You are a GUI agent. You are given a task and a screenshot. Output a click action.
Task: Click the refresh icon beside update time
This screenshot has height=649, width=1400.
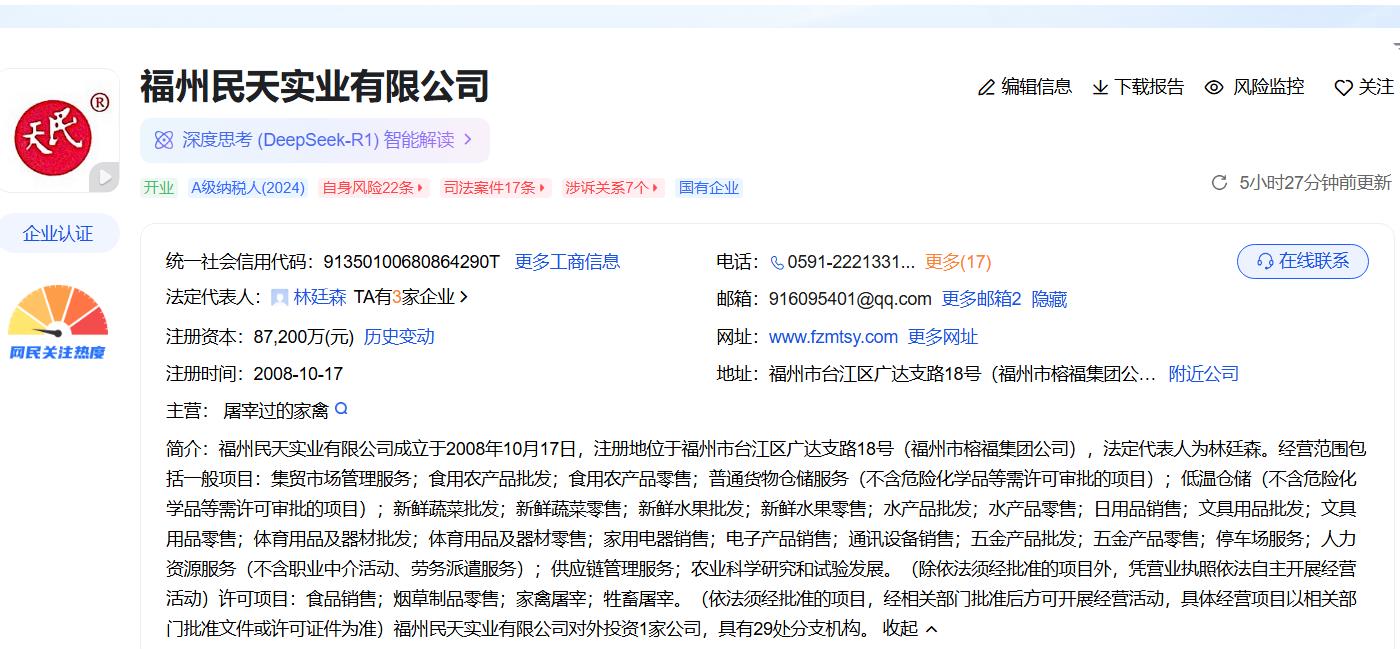click(1219, 182)
